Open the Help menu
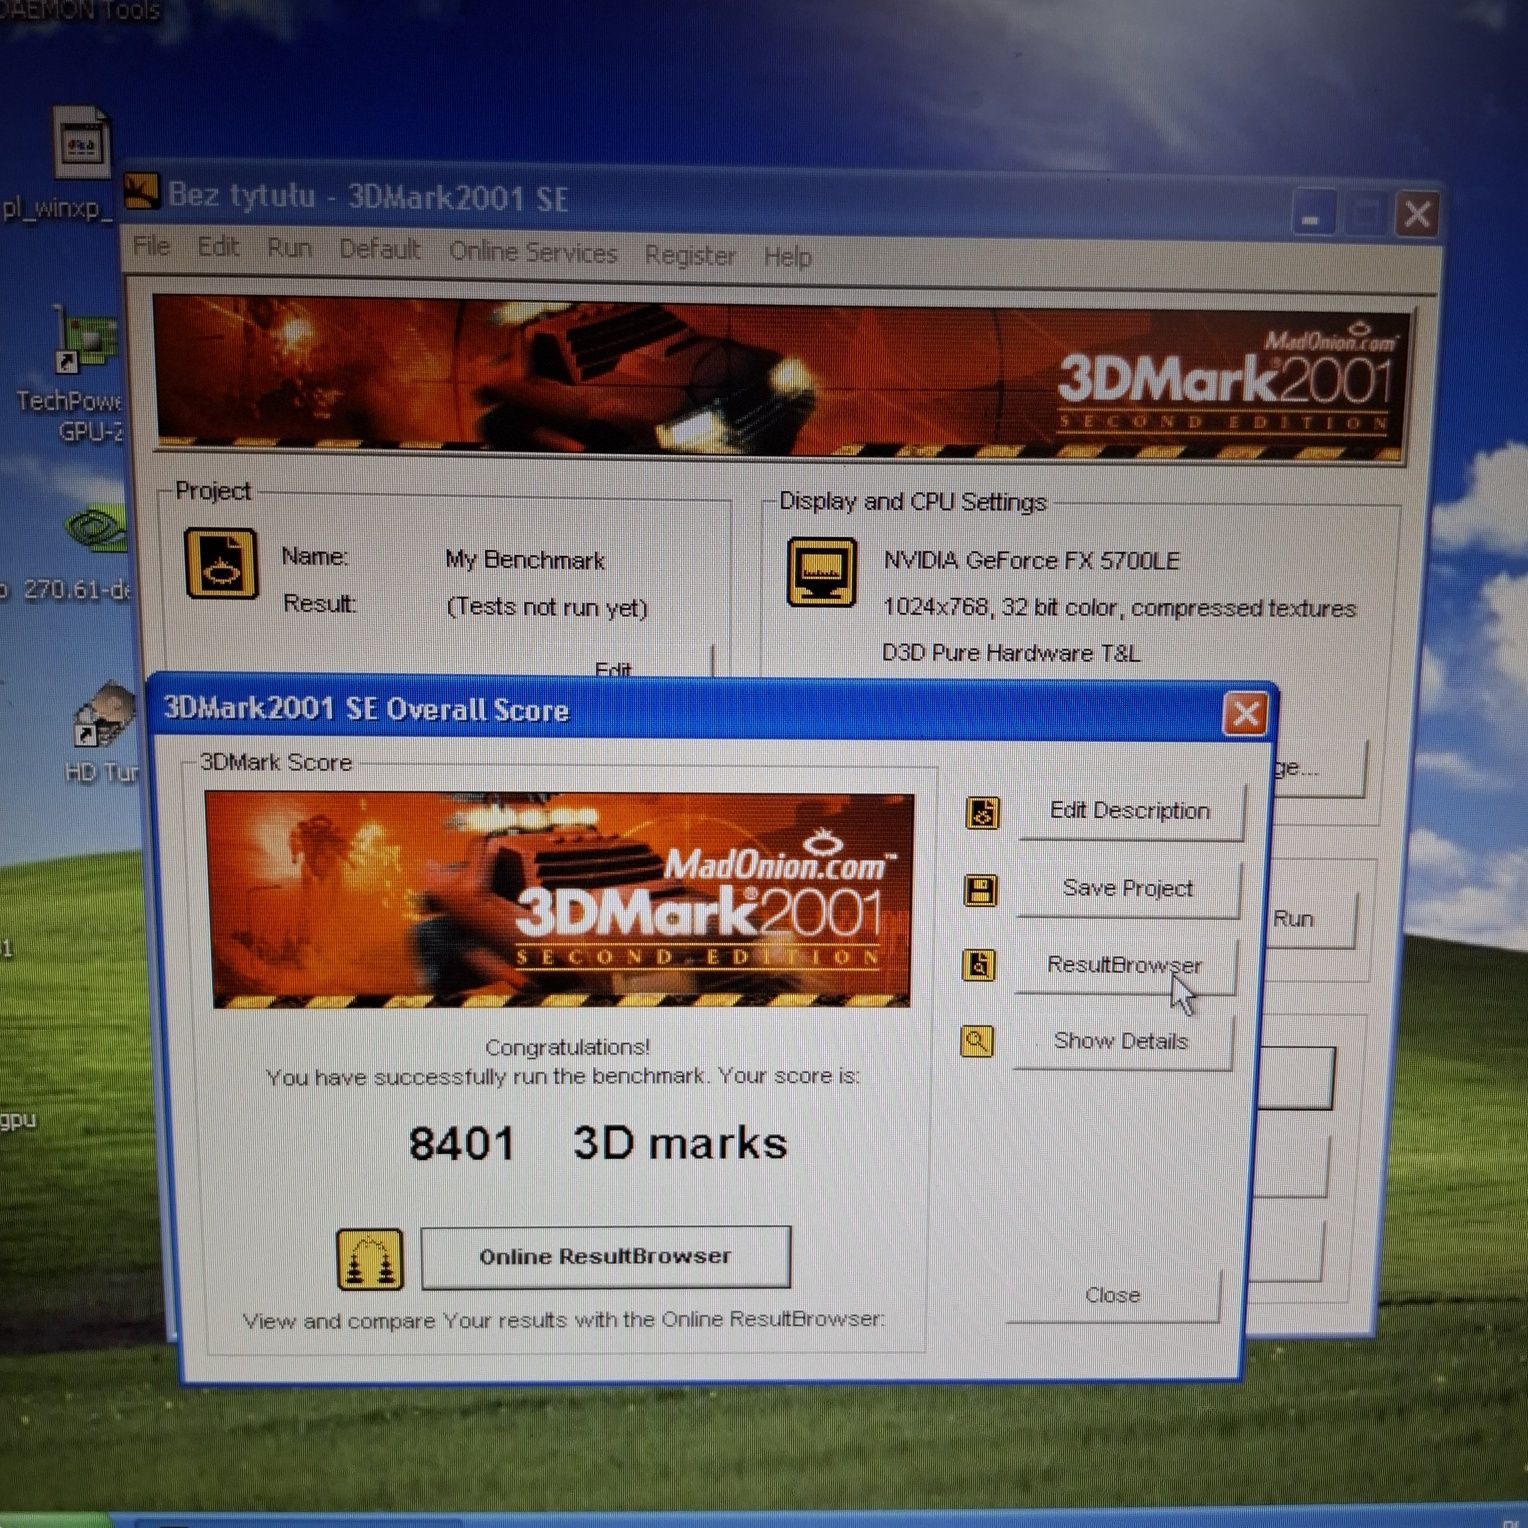1528x1528 pixels. tap(787, 257)
